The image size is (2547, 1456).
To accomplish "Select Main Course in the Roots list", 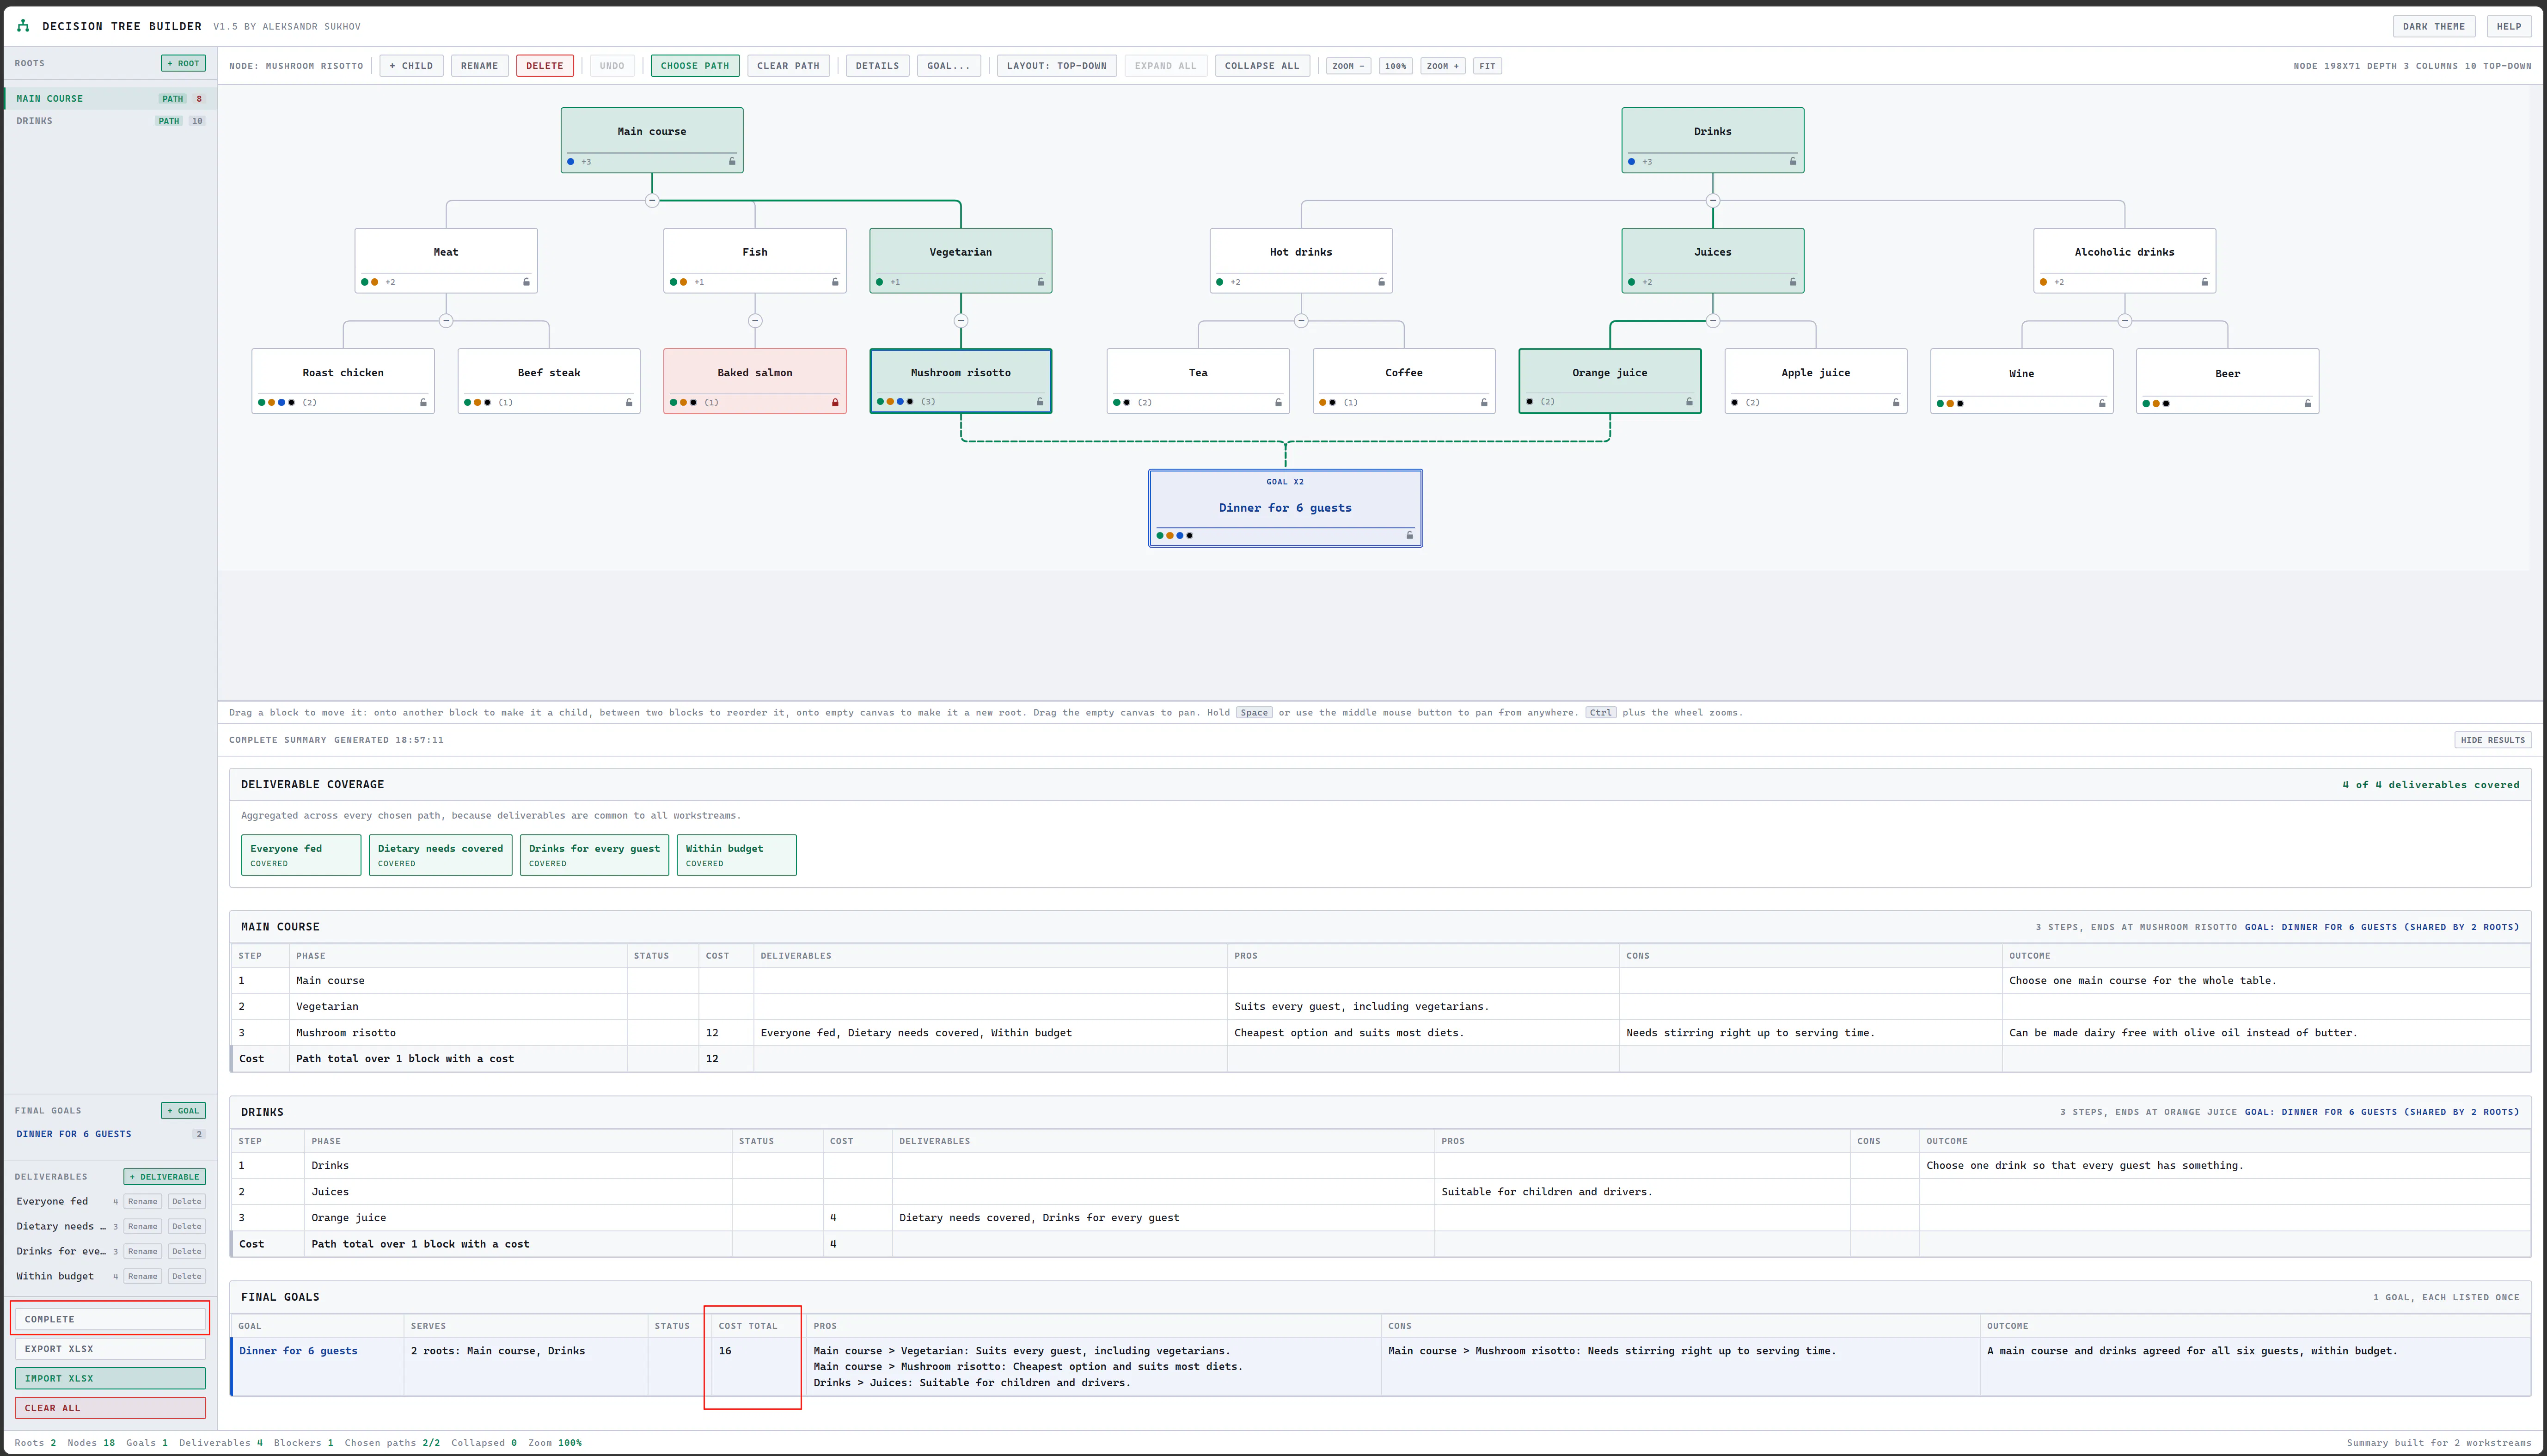I will [x=110, y=98].
